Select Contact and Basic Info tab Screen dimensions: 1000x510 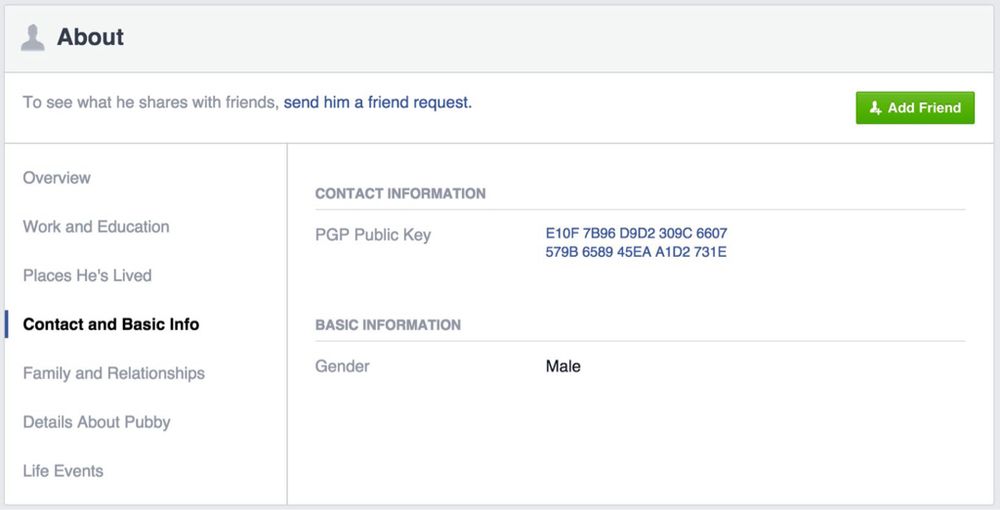click(x=111, y=325)
